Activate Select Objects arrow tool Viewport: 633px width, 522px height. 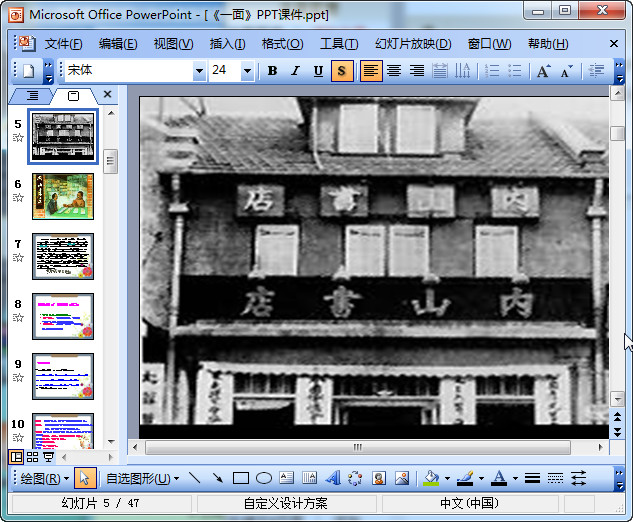pyautogui.click(x=84, y=479)
